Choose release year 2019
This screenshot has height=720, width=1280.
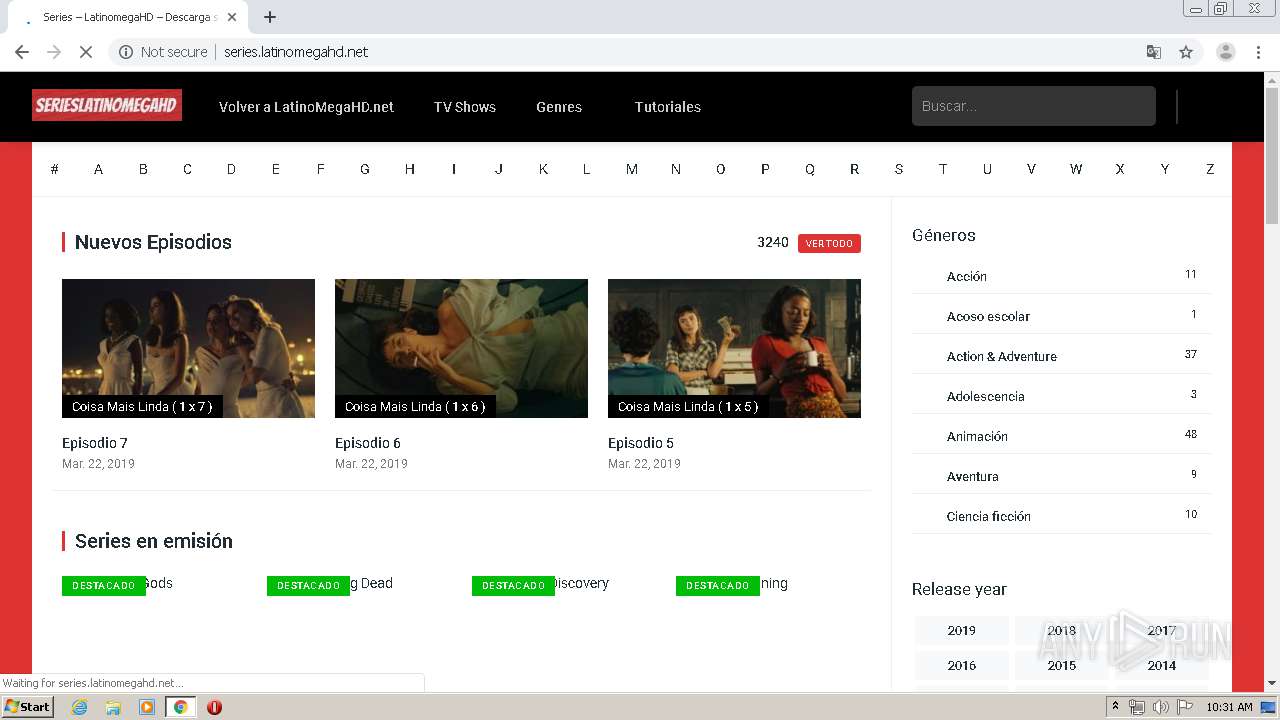click(961, 630)
